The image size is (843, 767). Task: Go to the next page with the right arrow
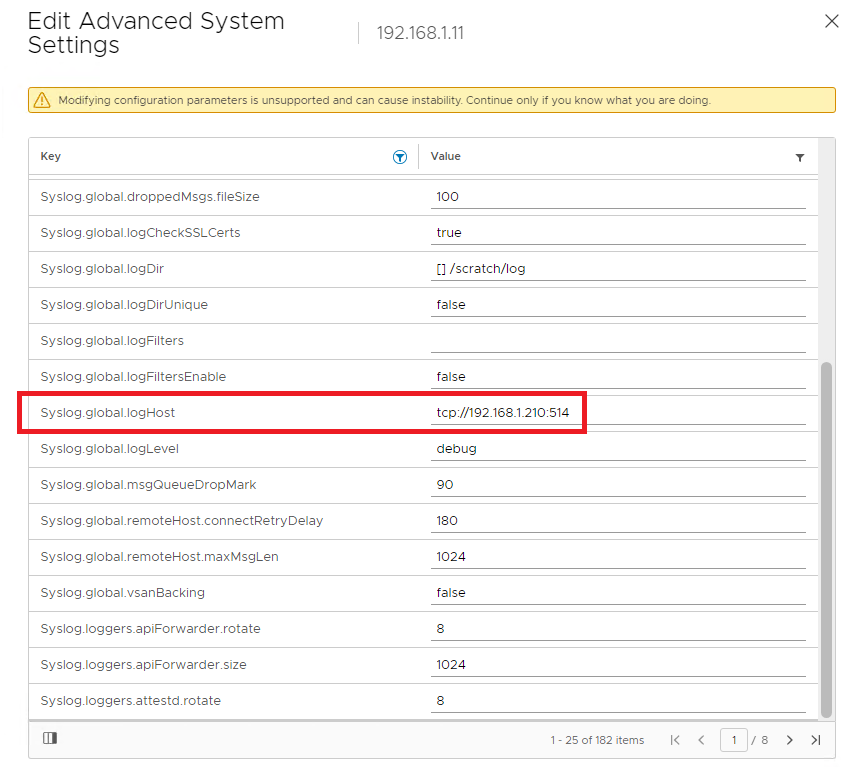(789, 740)
